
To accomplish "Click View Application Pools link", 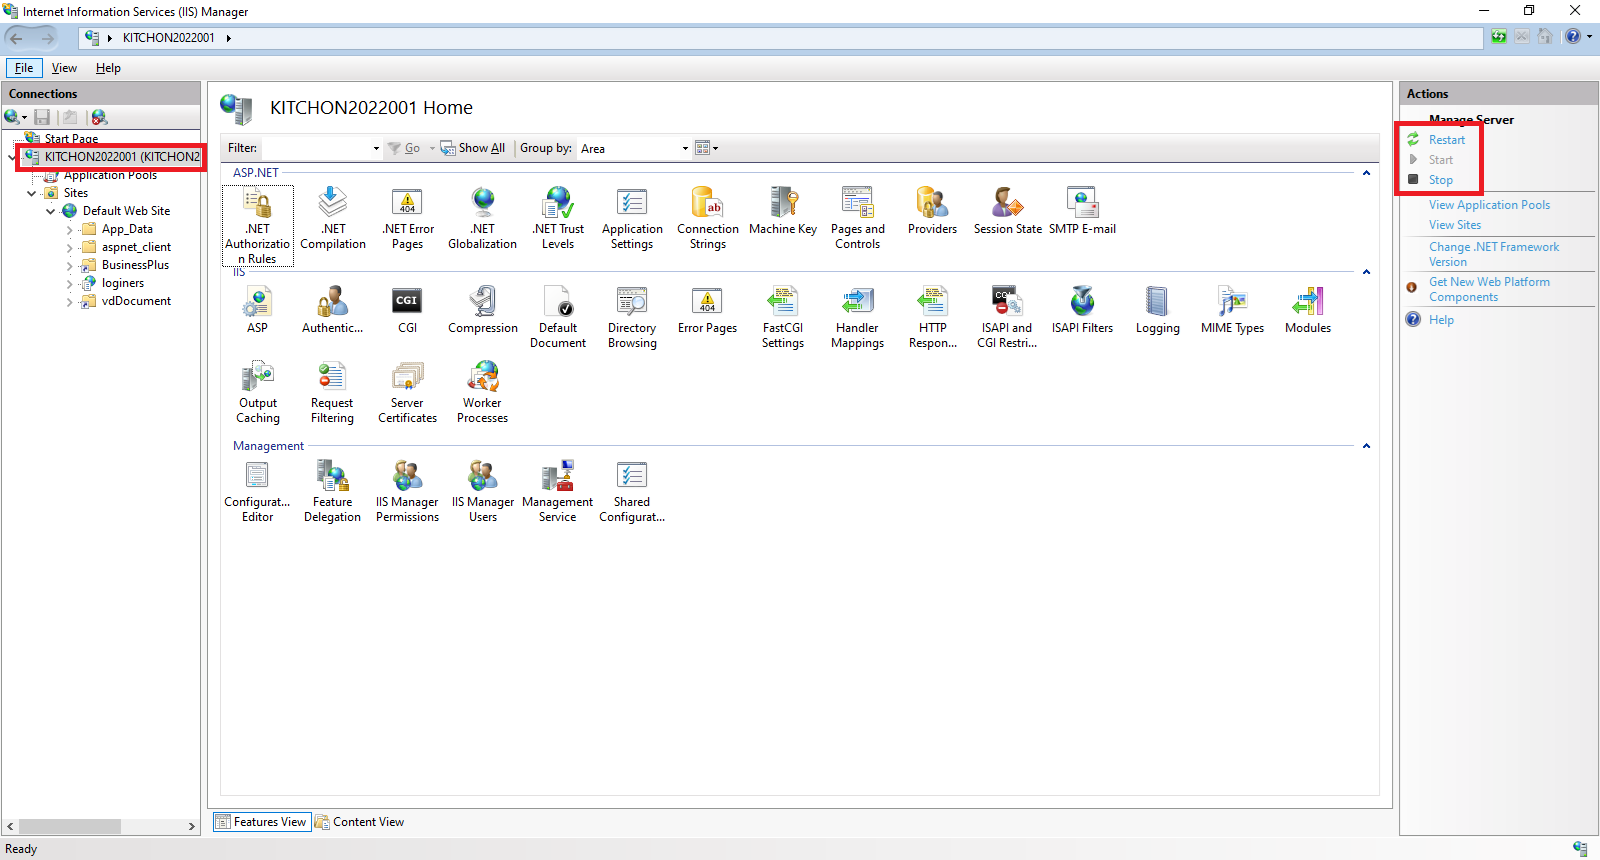I will [1489, 205].
